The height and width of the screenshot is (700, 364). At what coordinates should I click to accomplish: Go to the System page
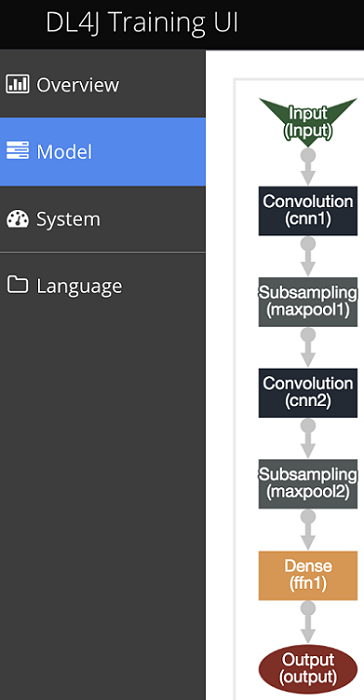tap(103, 219)
